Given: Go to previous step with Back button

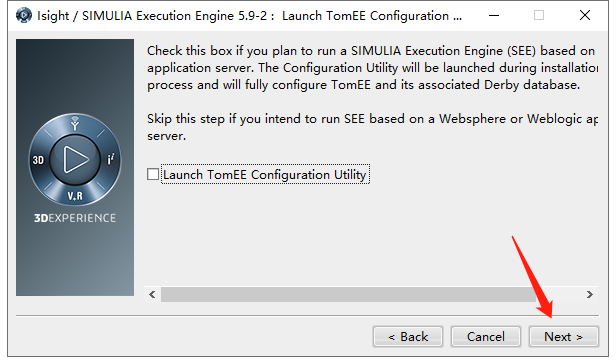Looking at the screenshot, I should (408, 337).
